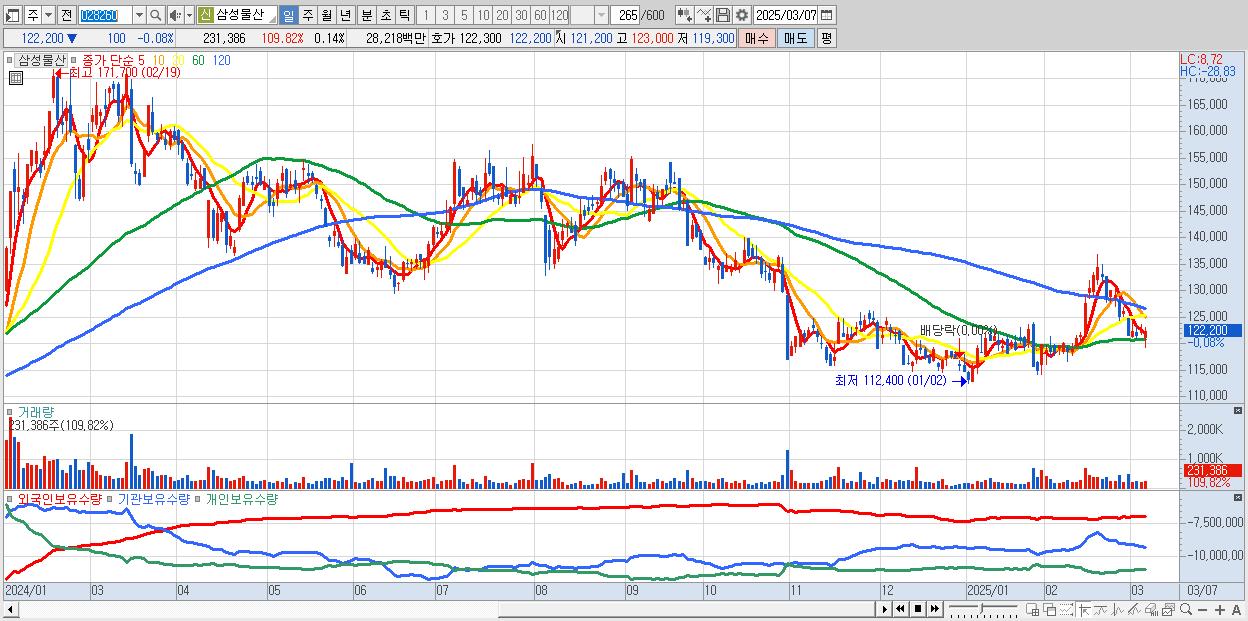Switch to the 월 monthly chart period
The width and height of the screenshot is (1248, 621).
(326, 16)
